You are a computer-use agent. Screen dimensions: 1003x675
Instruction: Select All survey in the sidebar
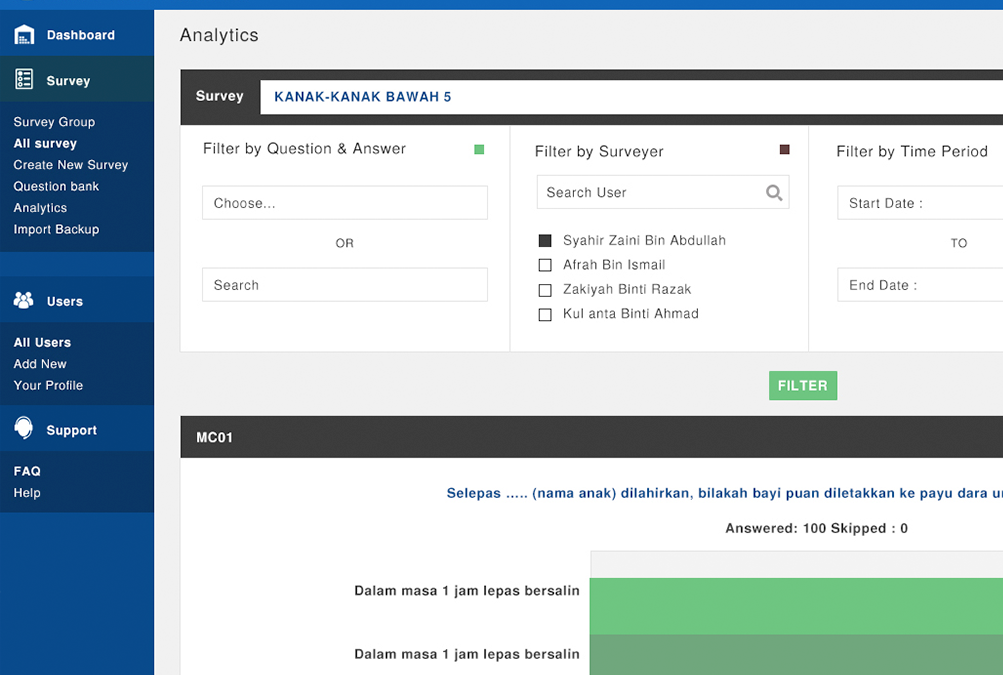point(45,143)
